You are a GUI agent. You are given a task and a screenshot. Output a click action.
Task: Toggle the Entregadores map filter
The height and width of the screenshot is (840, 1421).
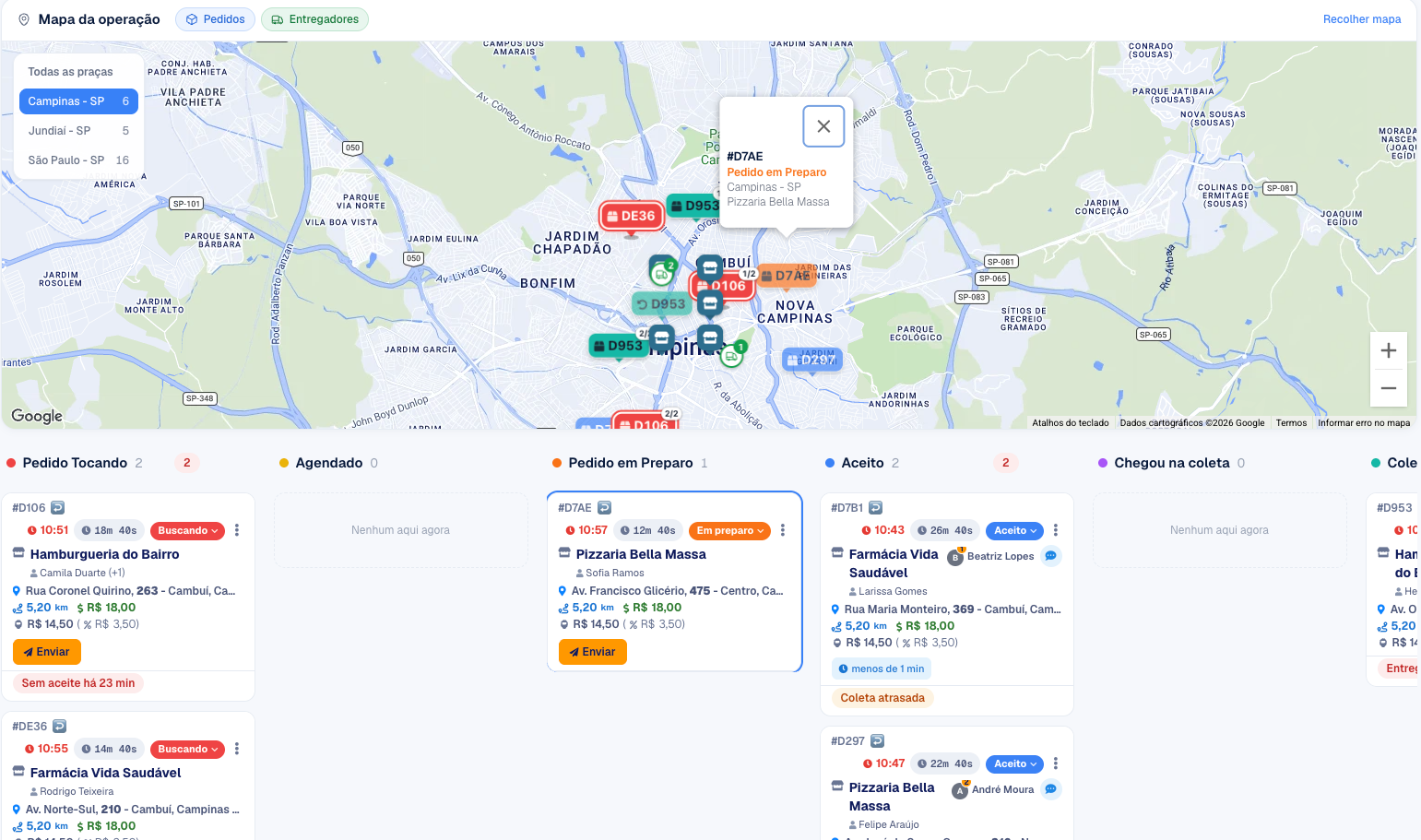pyautogui.click(x=315, y=19)
